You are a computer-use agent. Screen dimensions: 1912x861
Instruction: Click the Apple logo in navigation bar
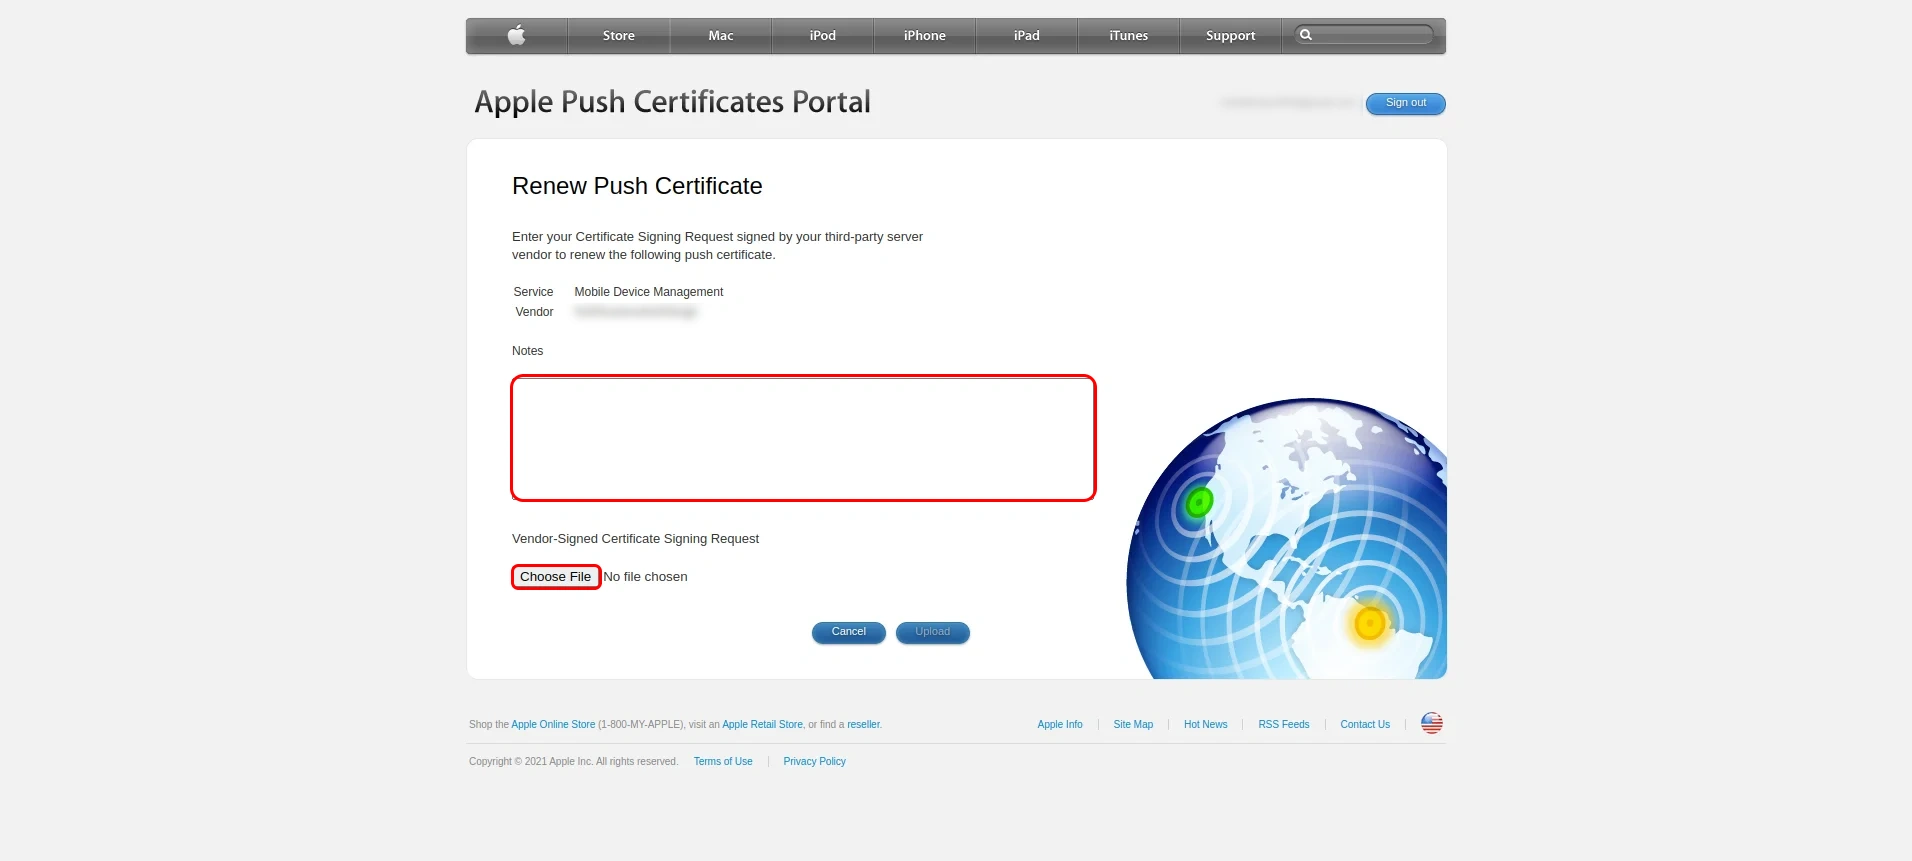[x=516, y=36]
